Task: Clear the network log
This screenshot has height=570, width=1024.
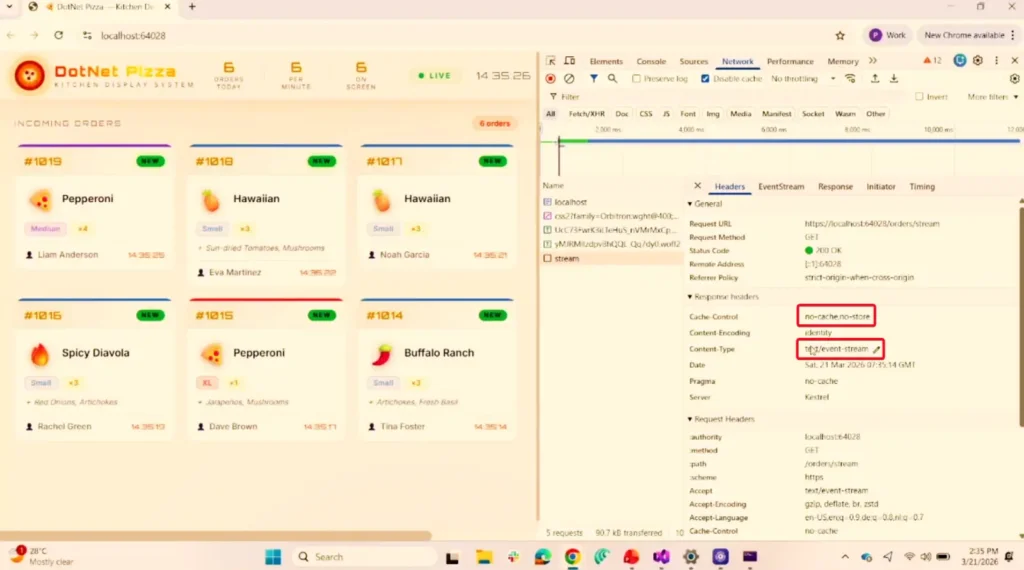Action: (x=569, y=79)
